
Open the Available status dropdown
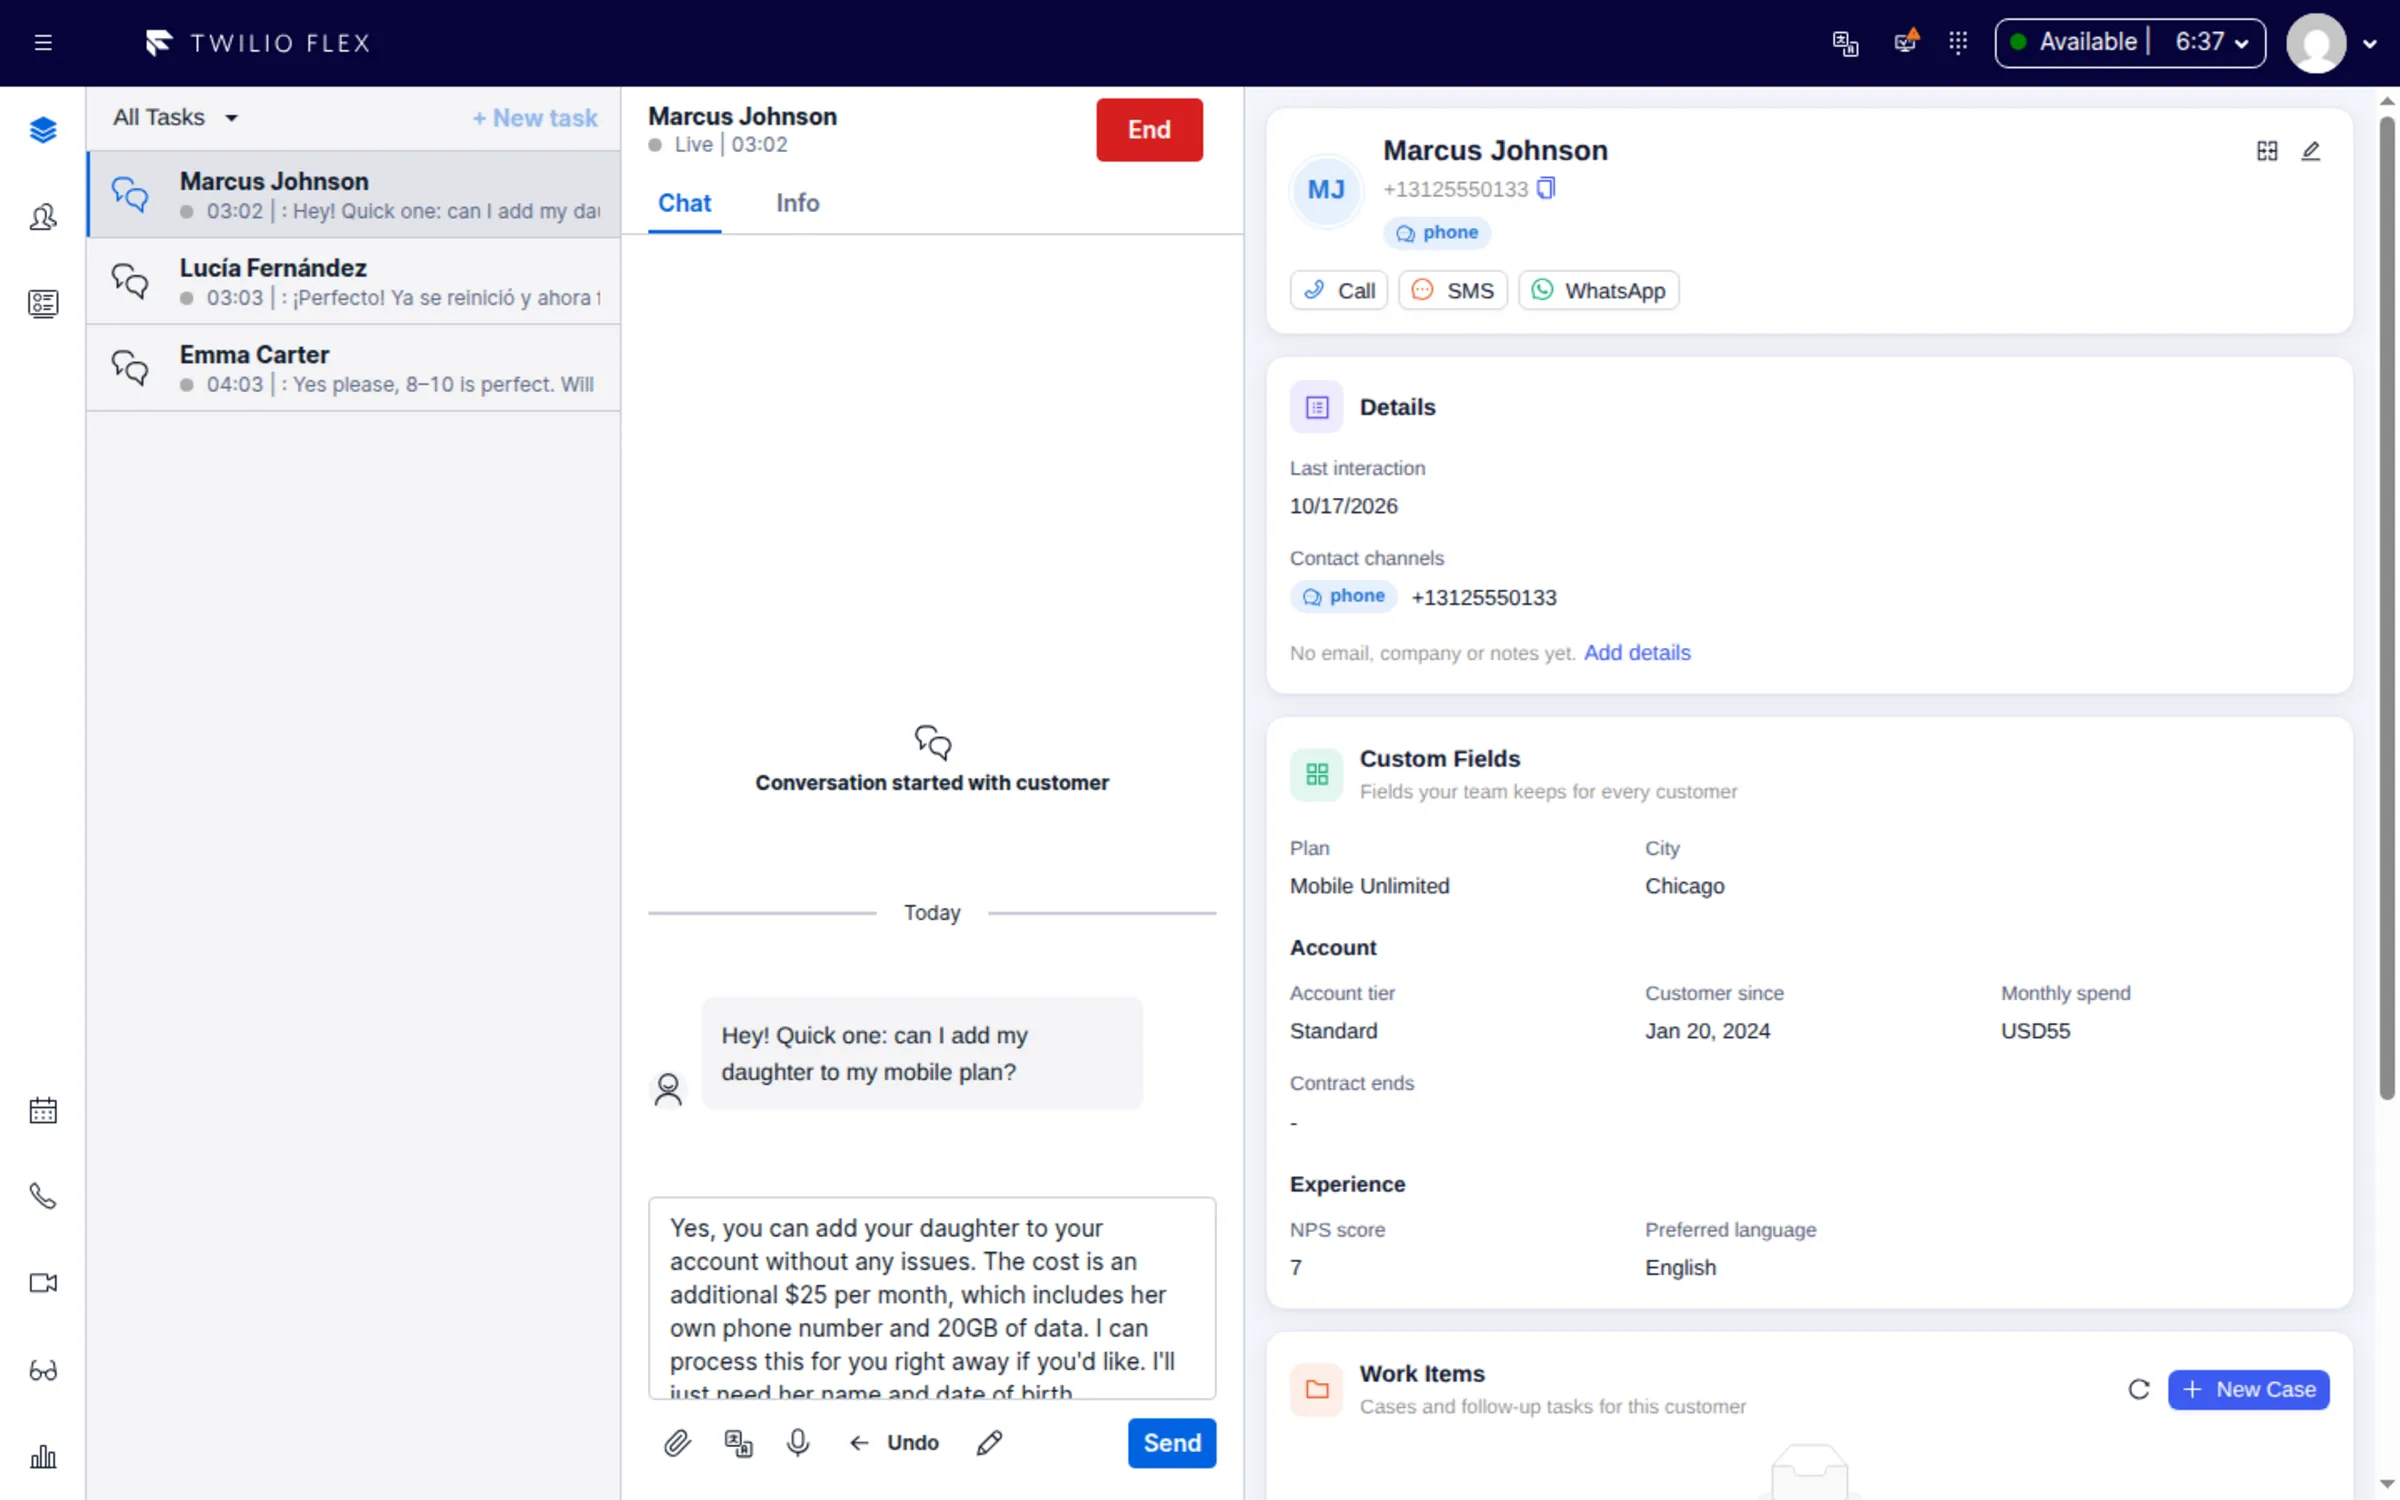(2130, 43)
